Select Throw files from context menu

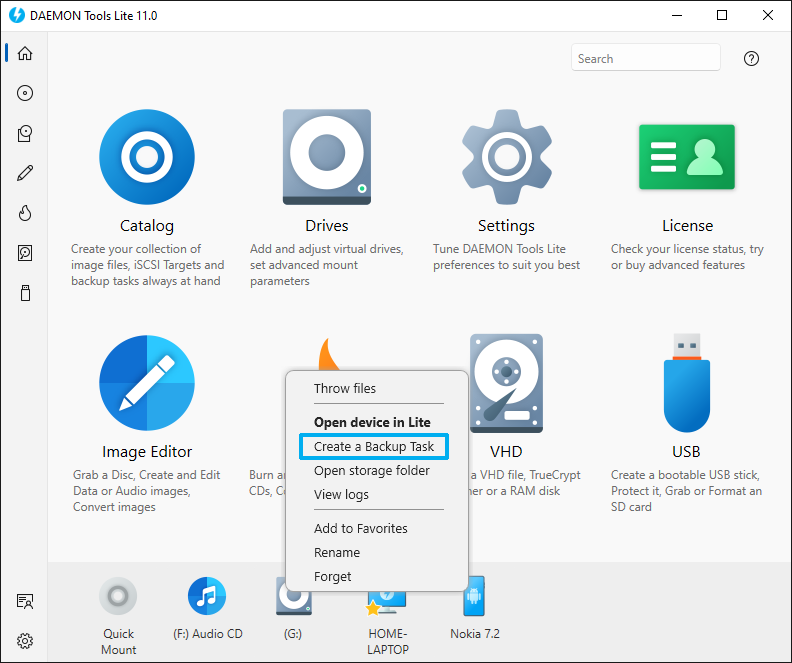[x=345, y=388]
